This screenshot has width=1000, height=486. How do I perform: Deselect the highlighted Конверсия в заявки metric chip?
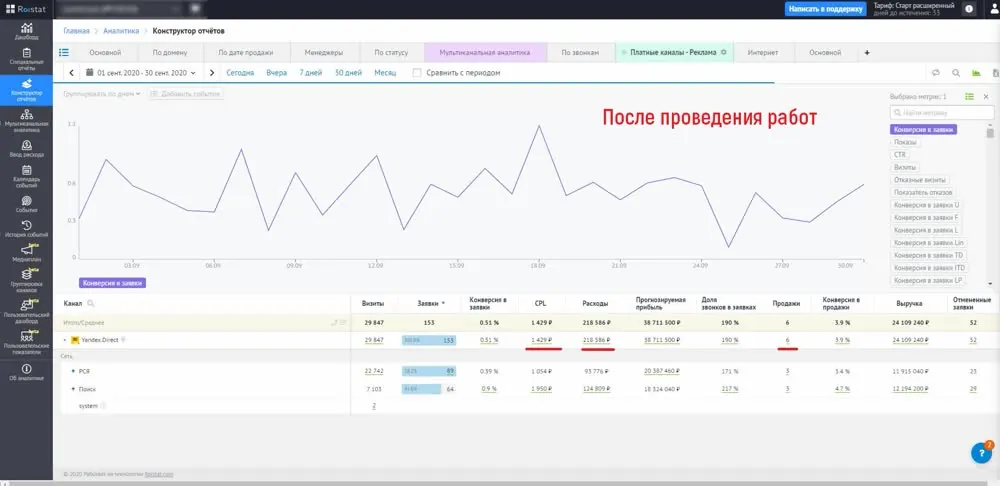pyautogui.click(x=923, y=129)
